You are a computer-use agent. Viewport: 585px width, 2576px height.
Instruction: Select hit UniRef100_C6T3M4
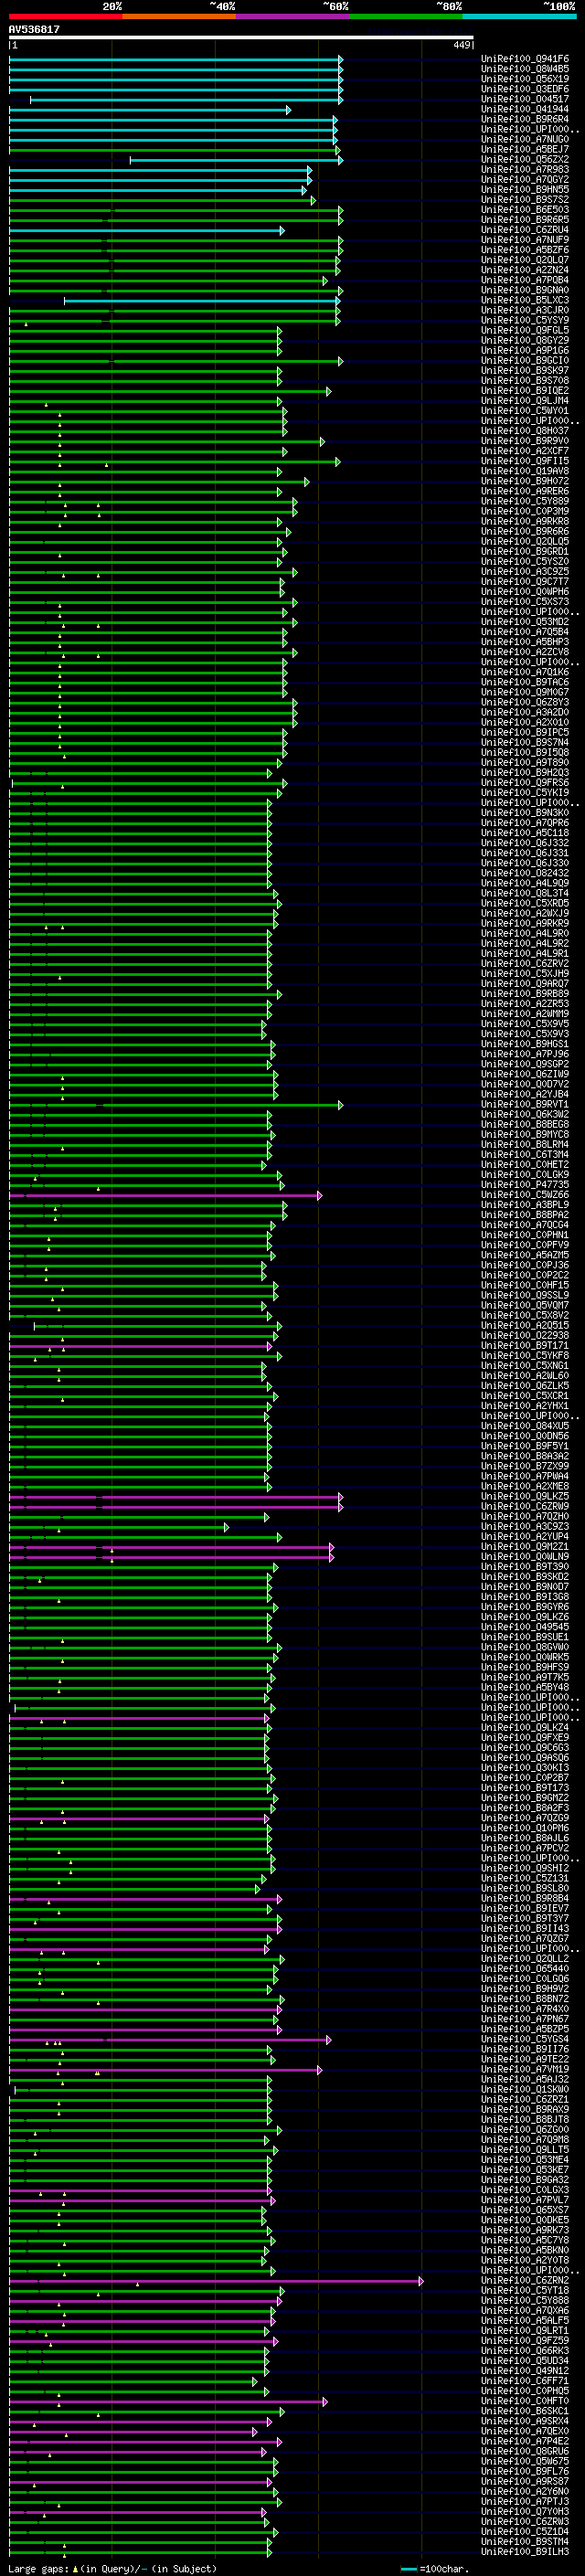[525, 1155]
